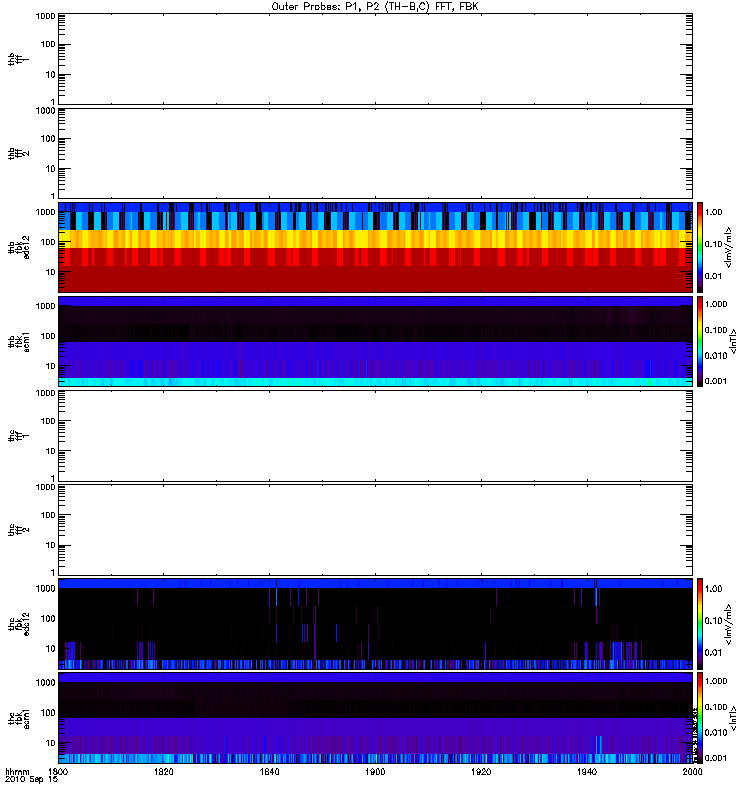This screenshot has height=800, width=750.
Task: Click the '1000' y-tick of top thb fff 1 panel
Action: coord(45,16)
